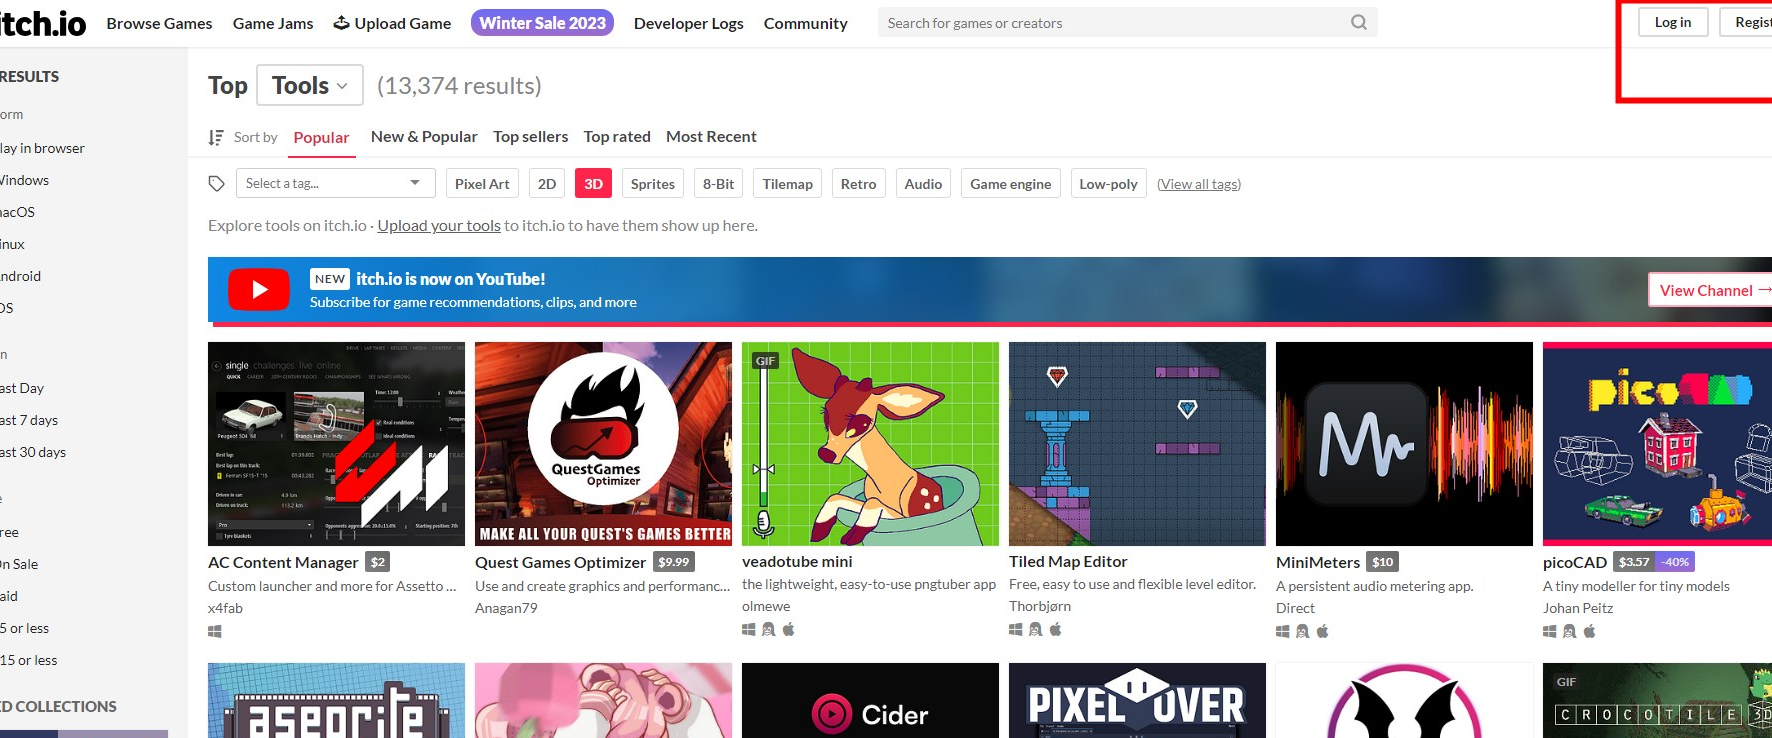Viewport: 1772px width, 738px height.
Task: Open MiniMeters thumbnail
Action: pos(1404,444)
